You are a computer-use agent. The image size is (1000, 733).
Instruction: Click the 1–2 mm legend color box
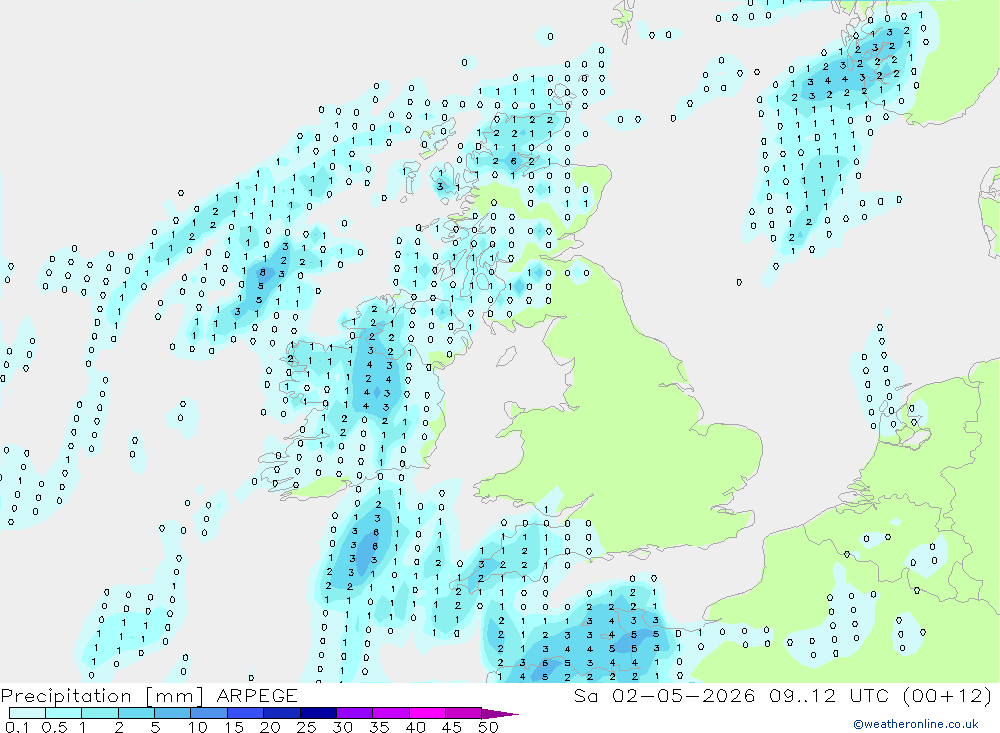click(100, 713)
